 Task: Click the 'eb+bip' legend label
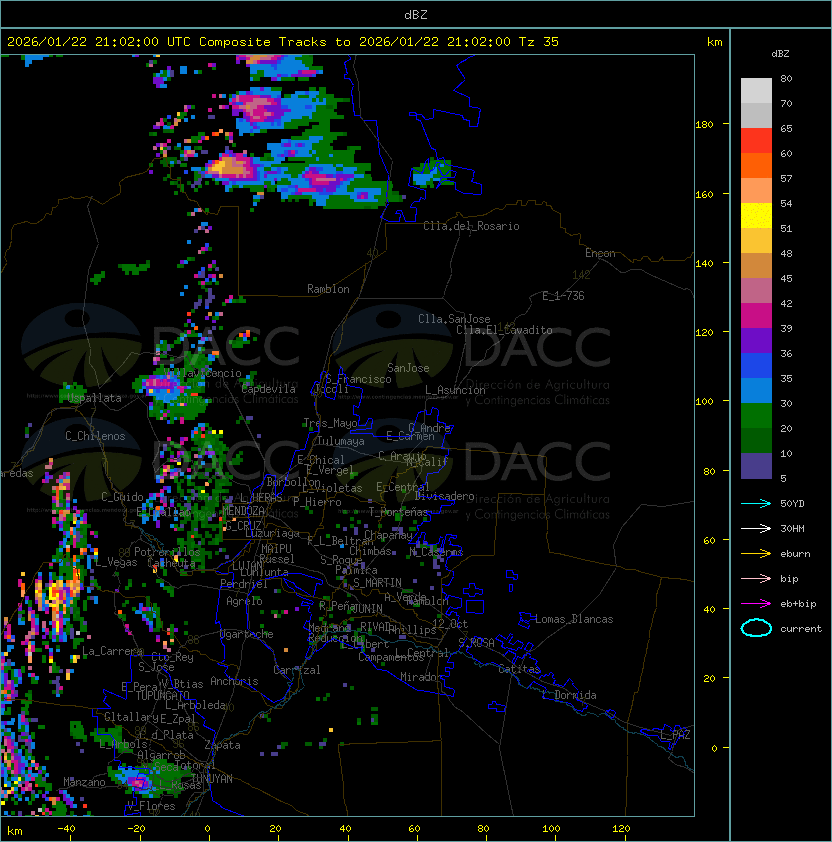tap(798, 604)
